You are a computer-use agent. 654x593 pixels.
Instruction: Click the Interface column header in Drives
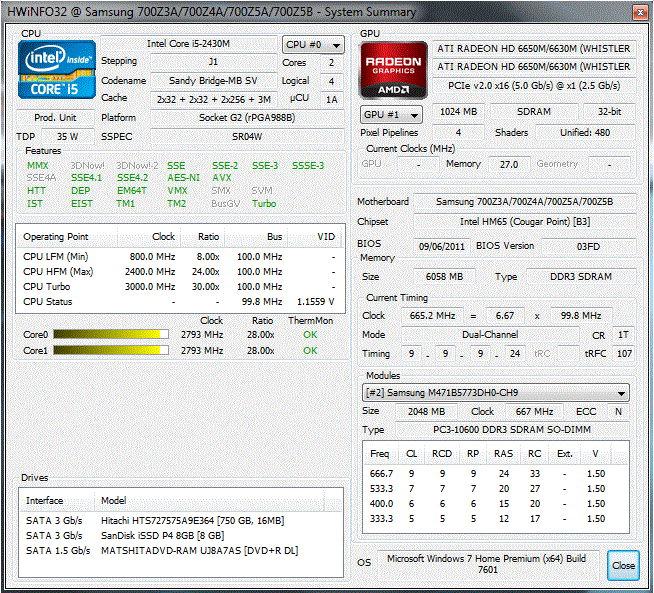57,500
